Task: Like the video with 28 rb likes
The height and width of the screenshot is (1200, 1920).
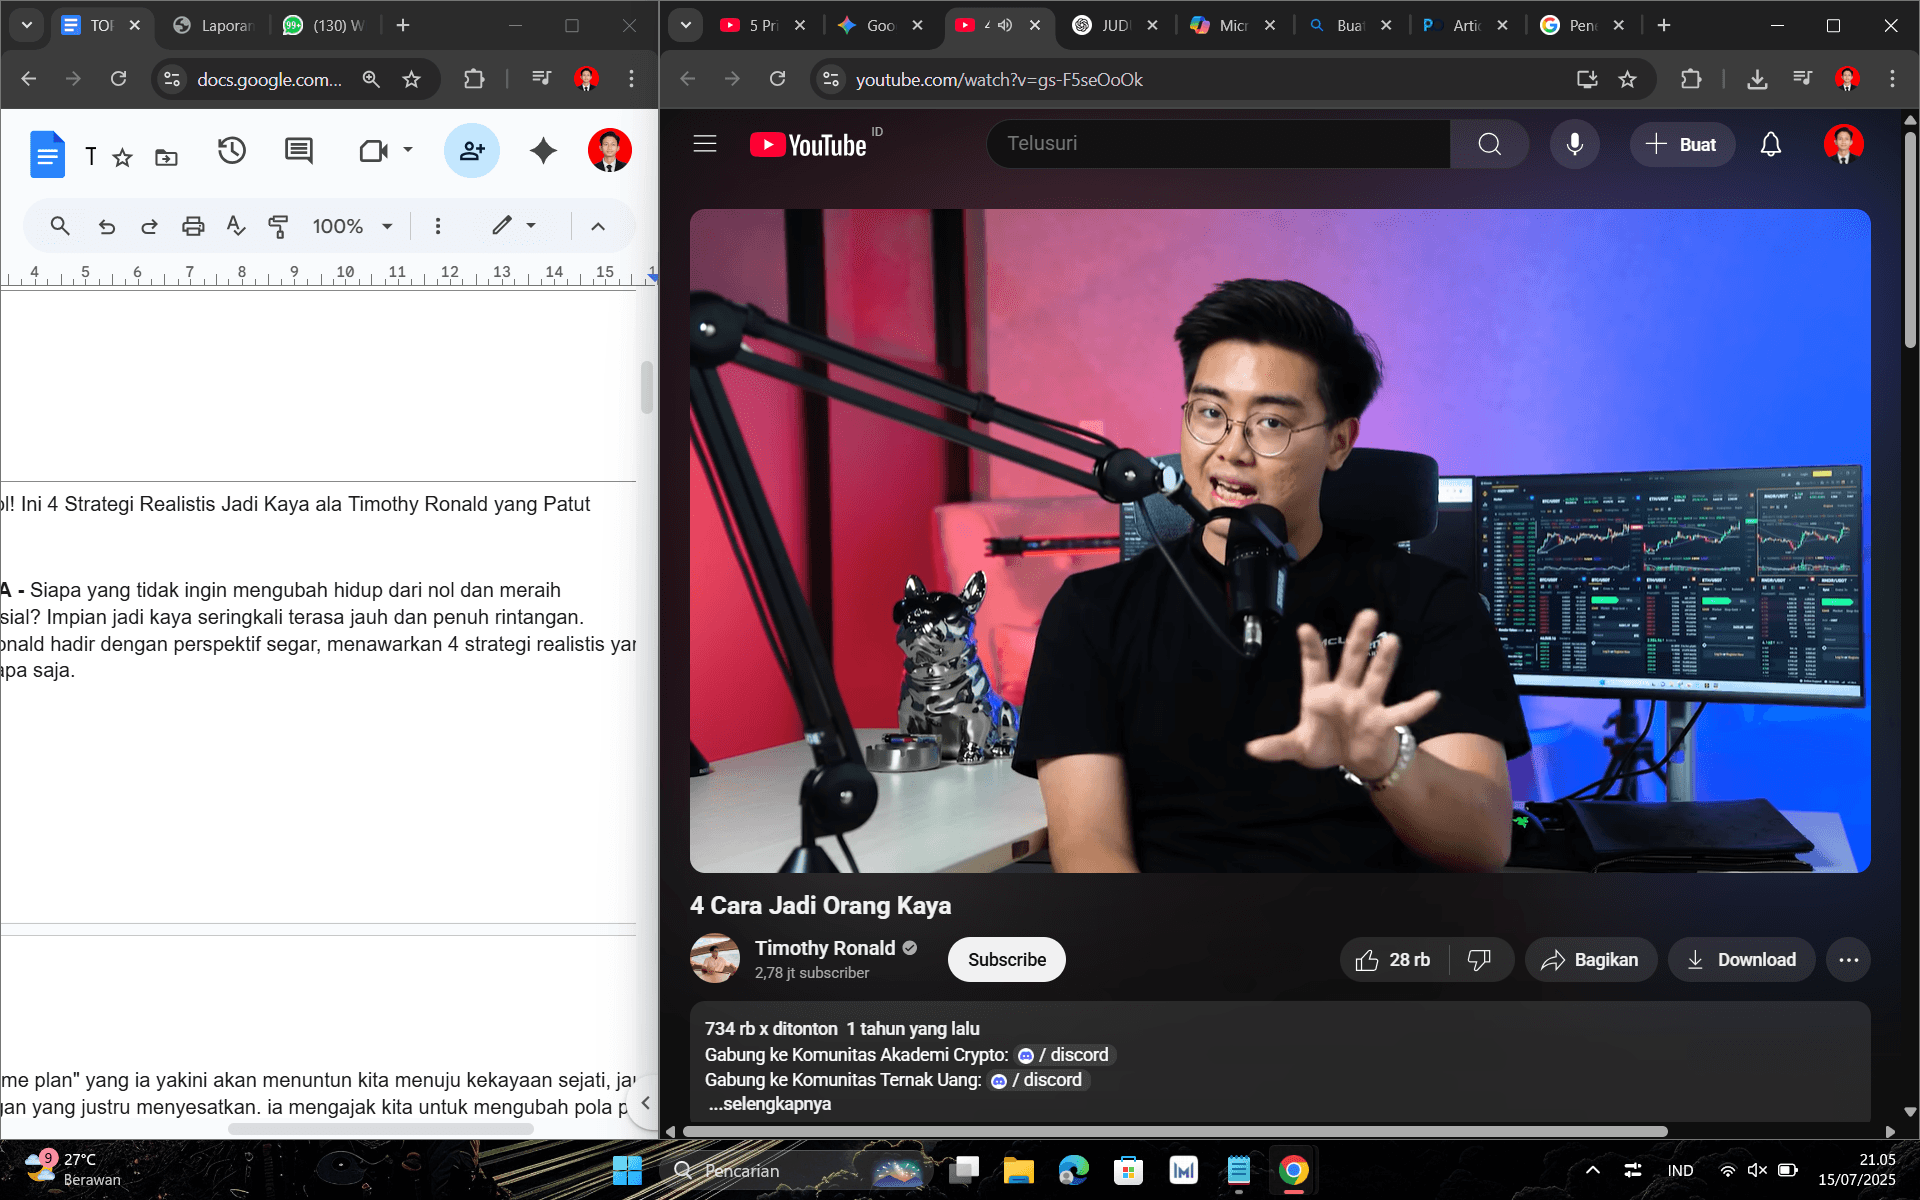Action: click(x=1395, y=960)
